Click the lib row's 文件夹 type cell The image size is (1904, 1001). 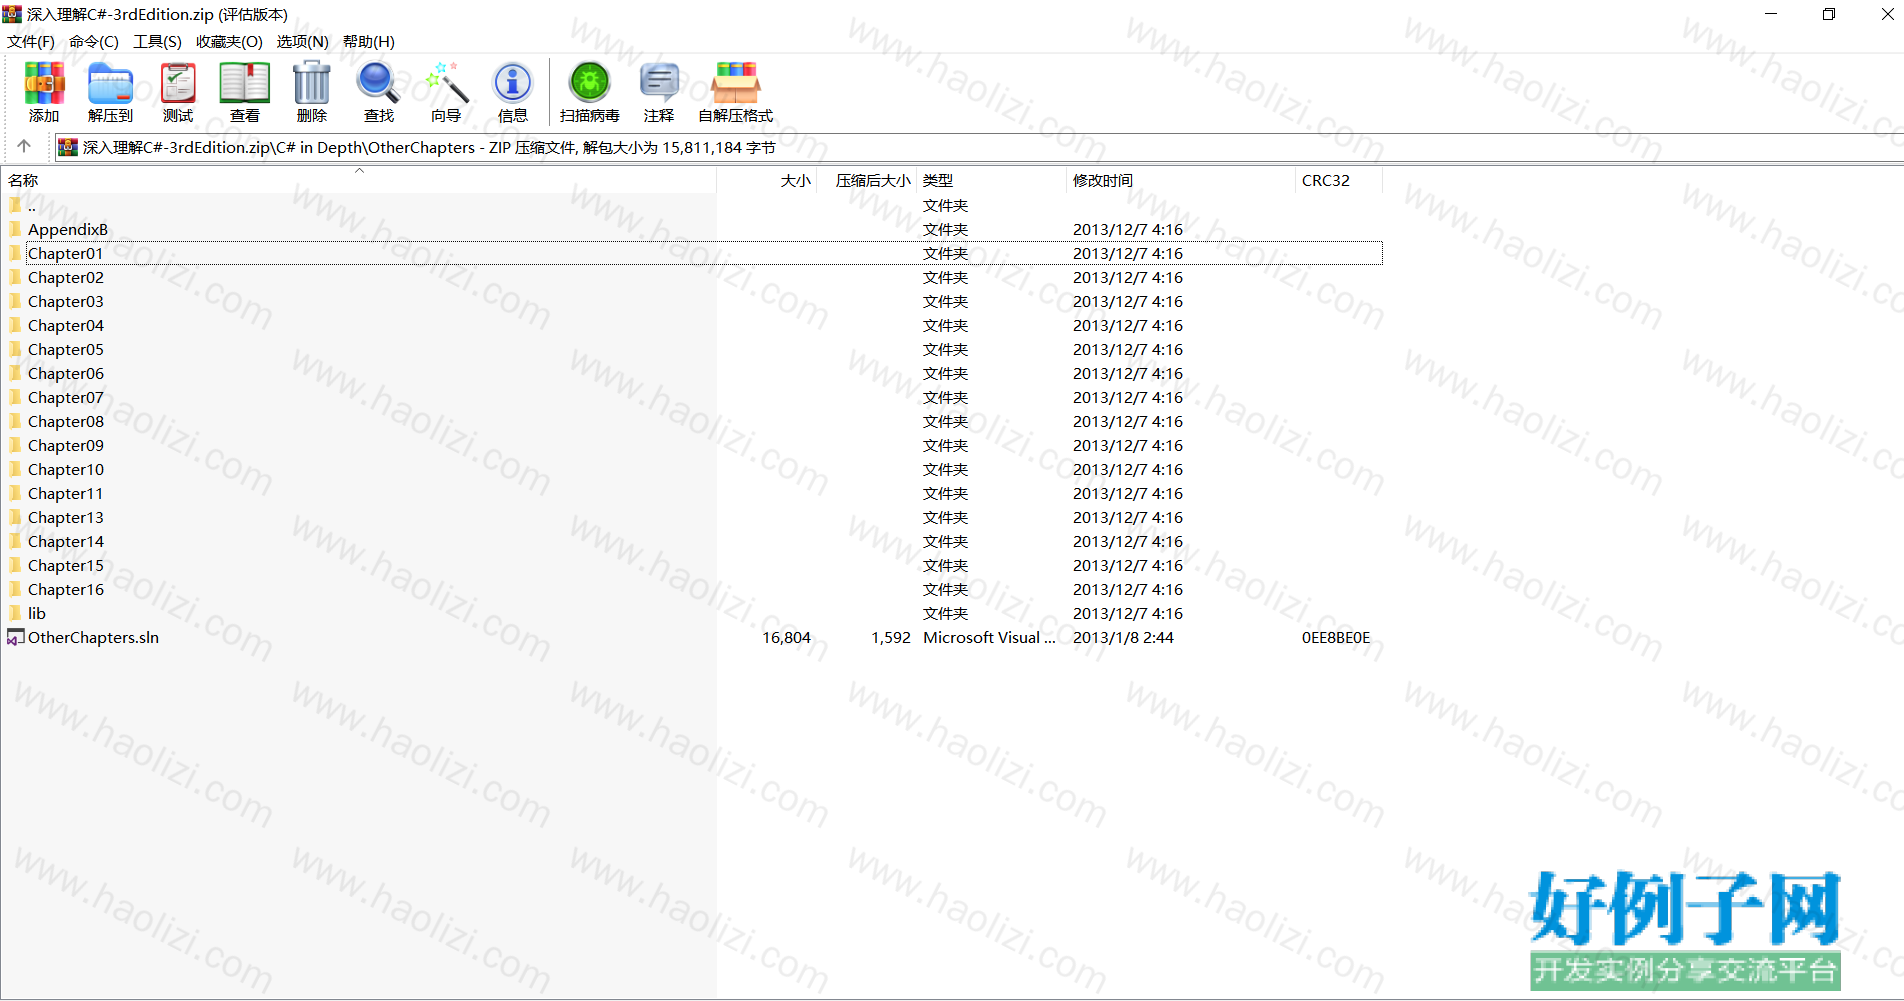[945, 613]
